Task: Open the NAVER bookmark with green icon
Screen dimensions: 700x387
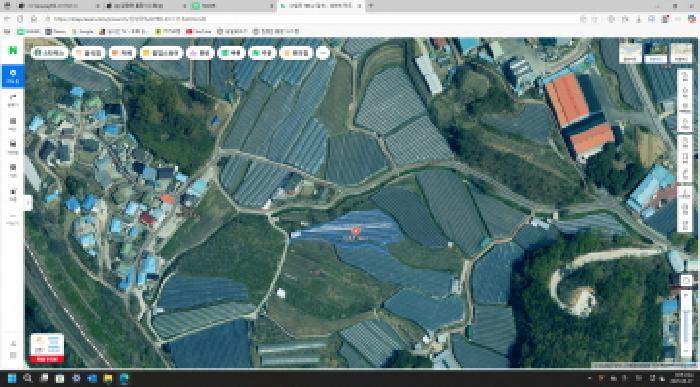Action: tap(29, 32)
